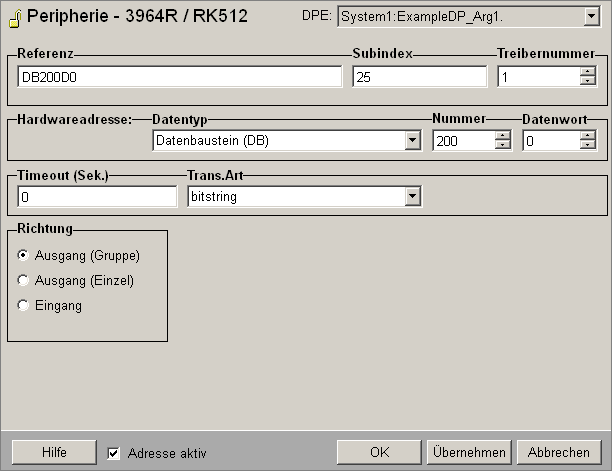
Task: Select the Ausgang (Einzel) radio button
Action: pos(23,280)
